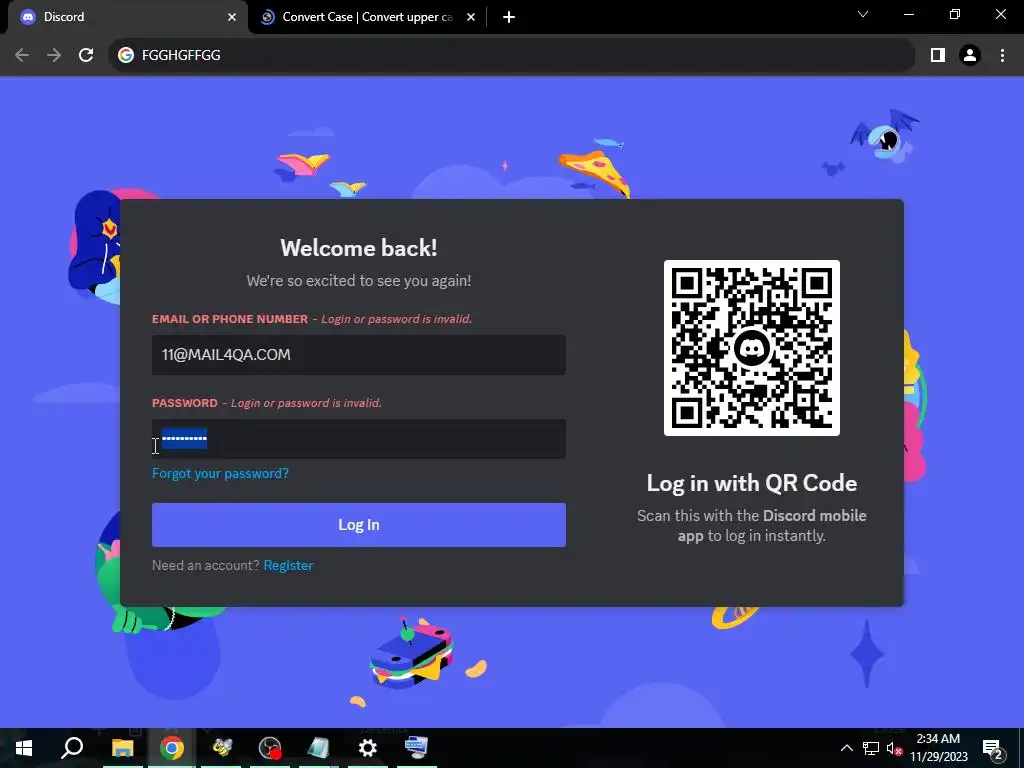1024x768 pixels.
Task: Click the EMAIL OR PHONE NUMBER label
Action: [230, 319]
